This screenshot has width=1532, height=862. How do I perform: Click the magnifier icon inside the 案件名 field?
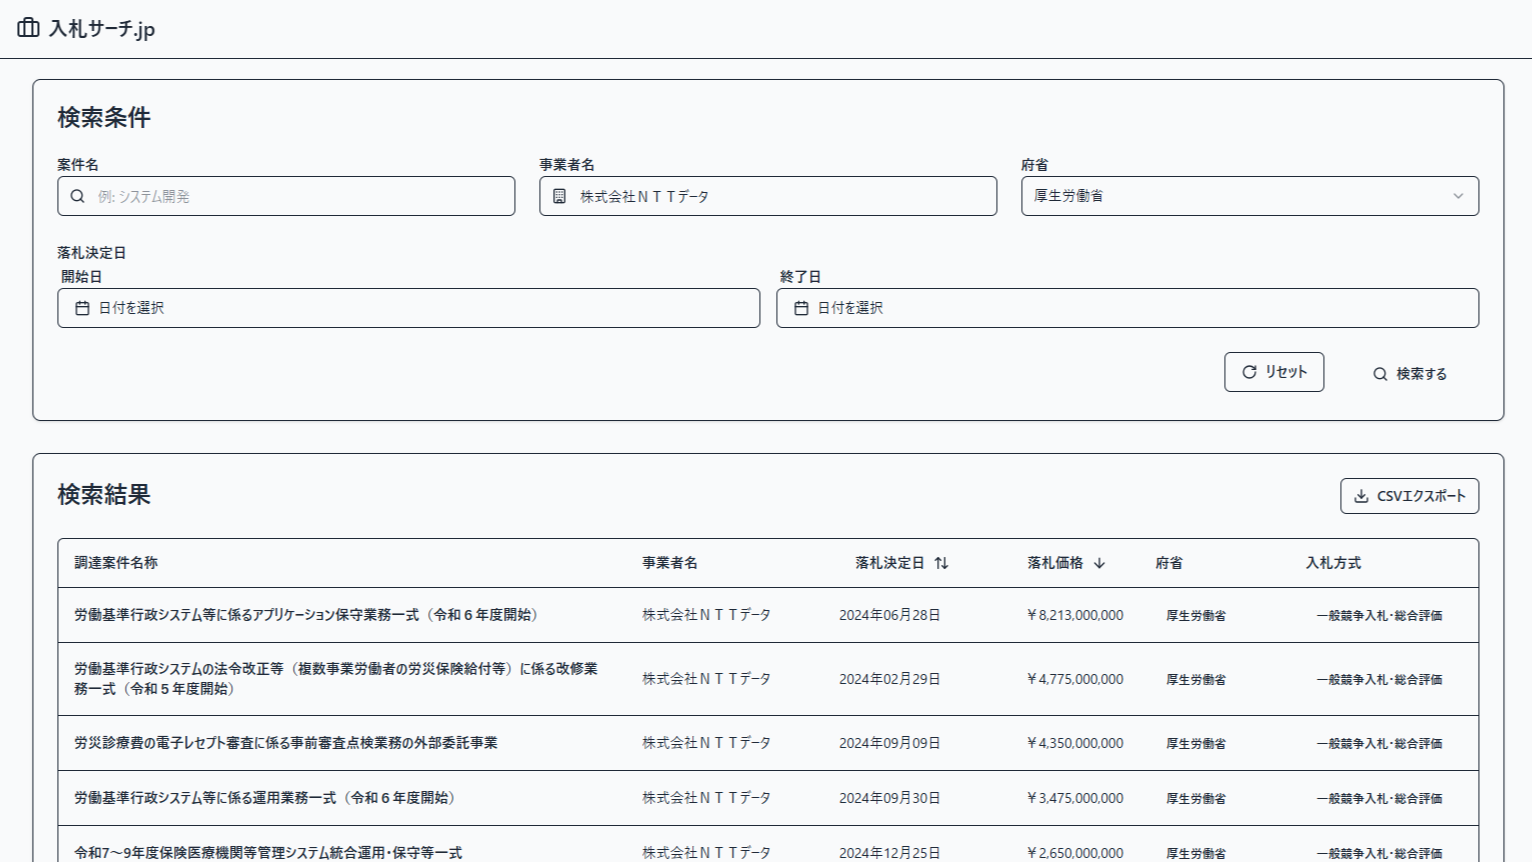click(x=78, y=196)
